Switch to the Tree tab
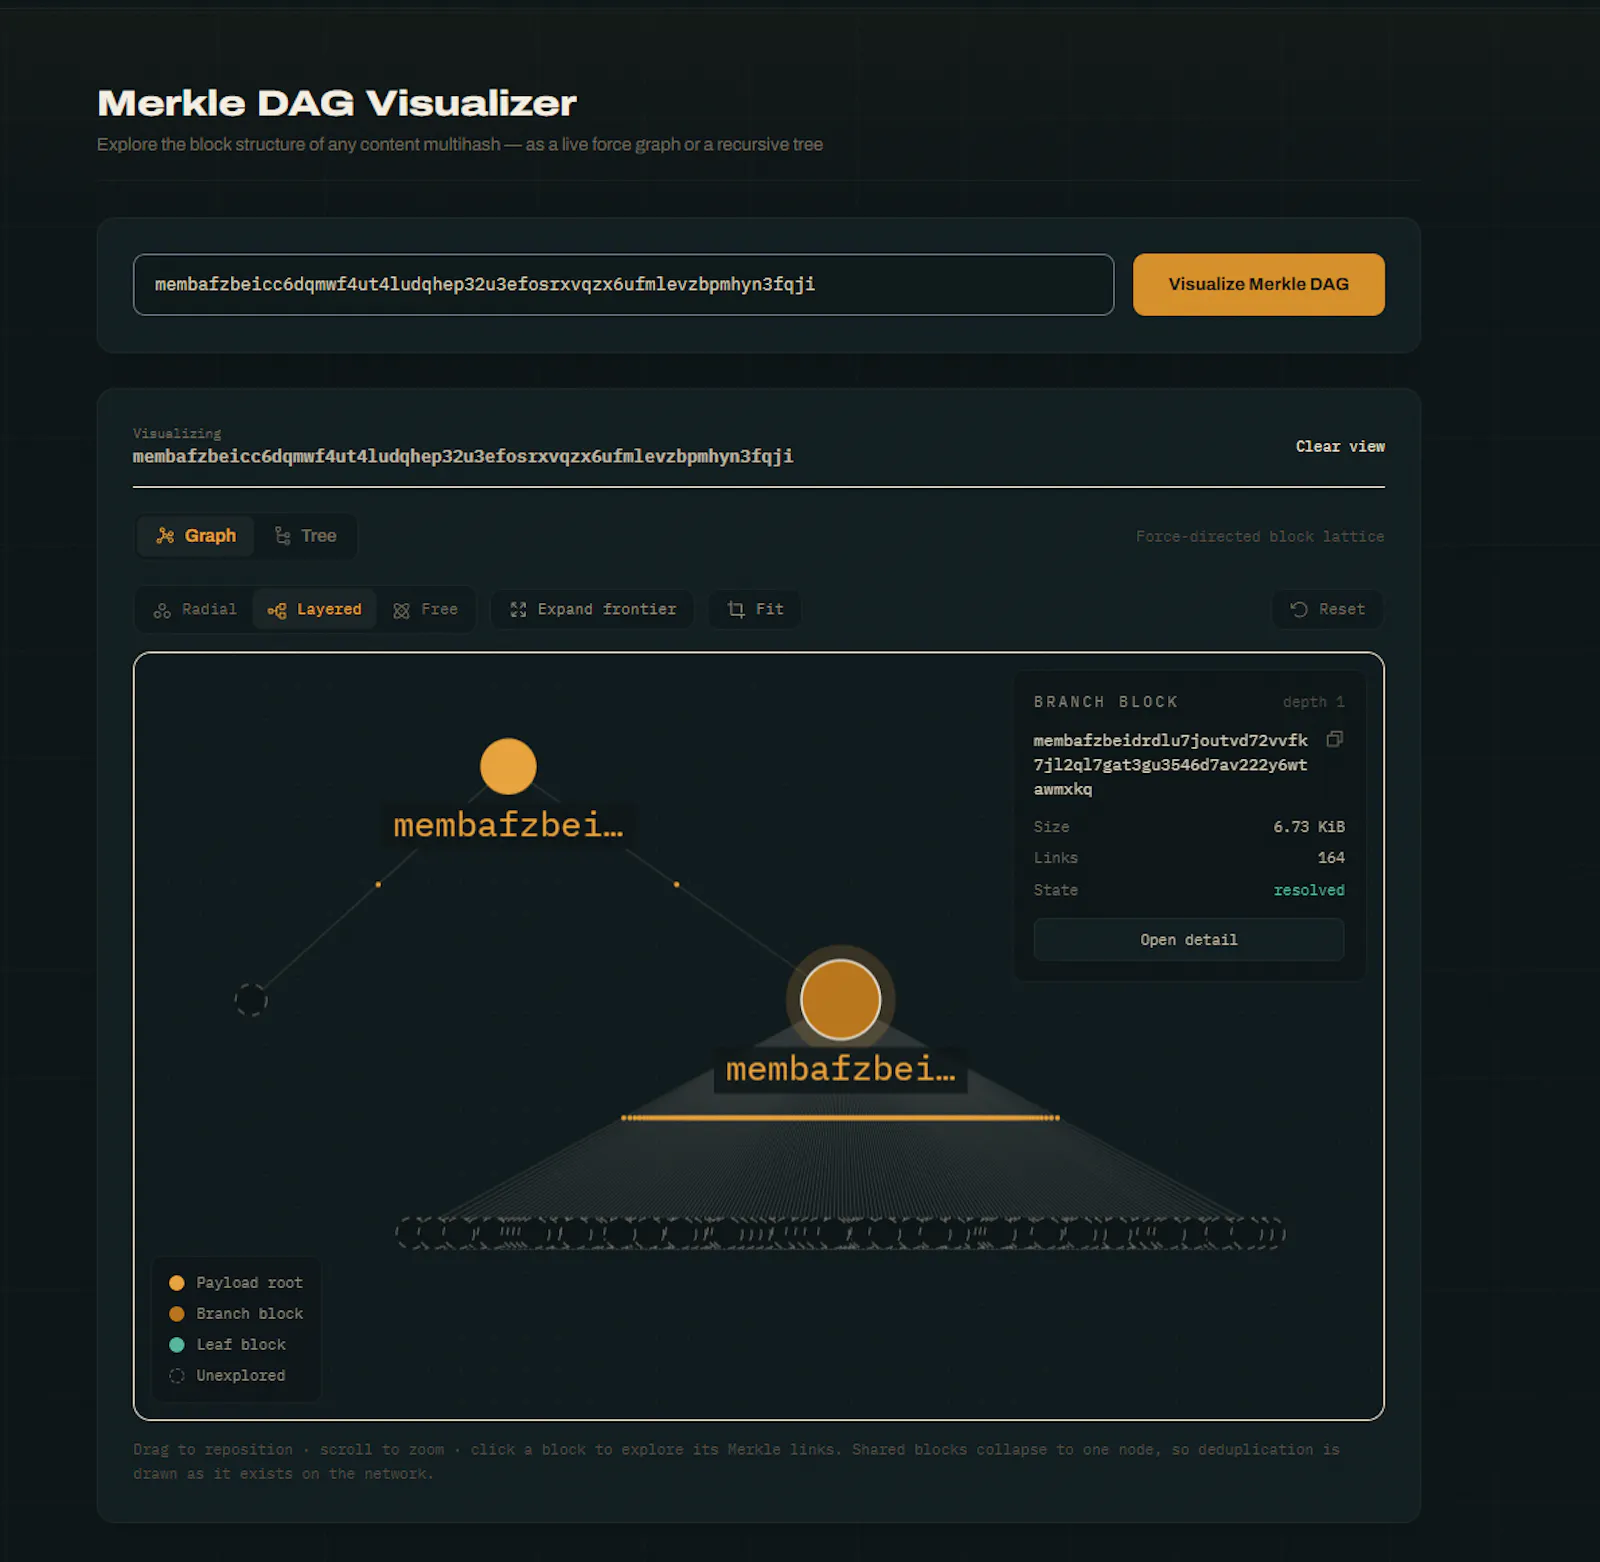Image resolution: width=1600 pixels, height=1562 pixels. coord(306,536)
